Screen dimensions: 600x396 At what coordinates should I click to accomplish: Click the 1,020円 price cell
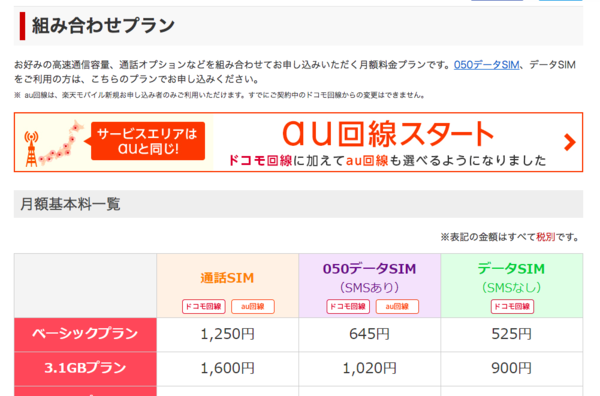[x=370, y=368]
